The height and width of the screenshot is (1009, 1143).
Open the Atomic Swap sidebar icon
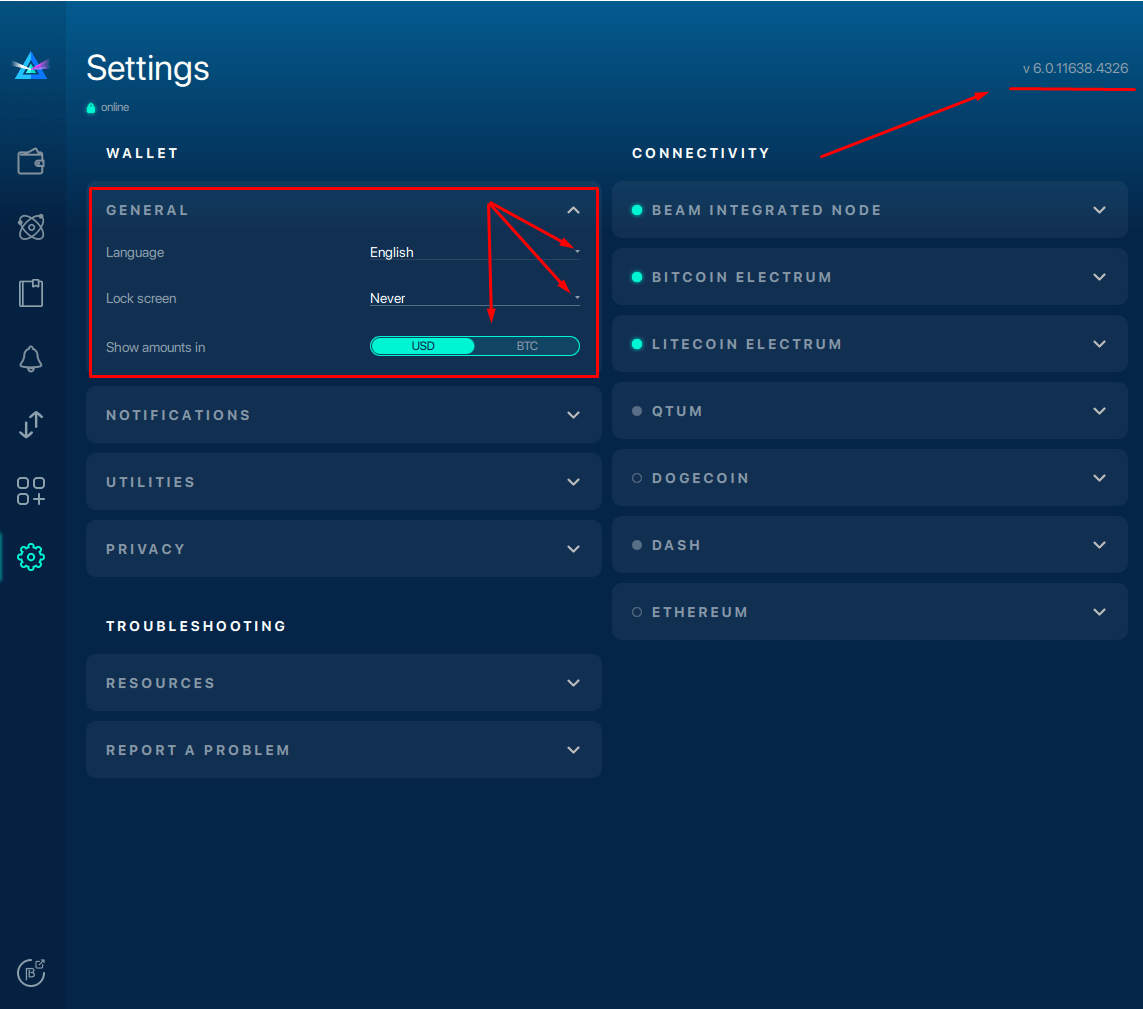coord(31,227)
